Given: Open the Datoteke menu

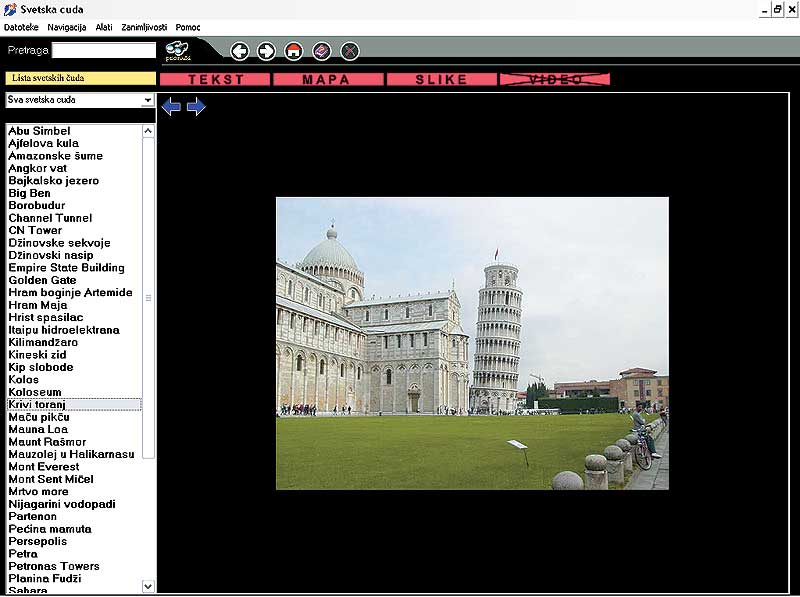Looking at the screenshot, I should (21, 28).
